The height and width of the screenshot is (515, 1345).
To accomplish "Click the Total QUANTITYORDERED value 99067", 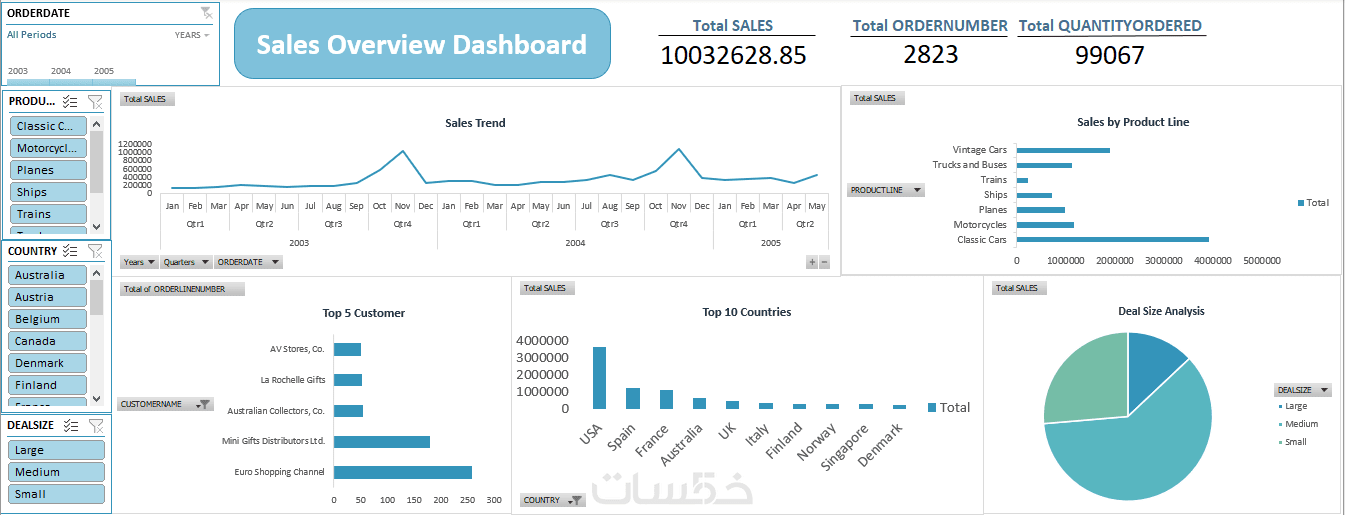I will [x=1110, y=55].
